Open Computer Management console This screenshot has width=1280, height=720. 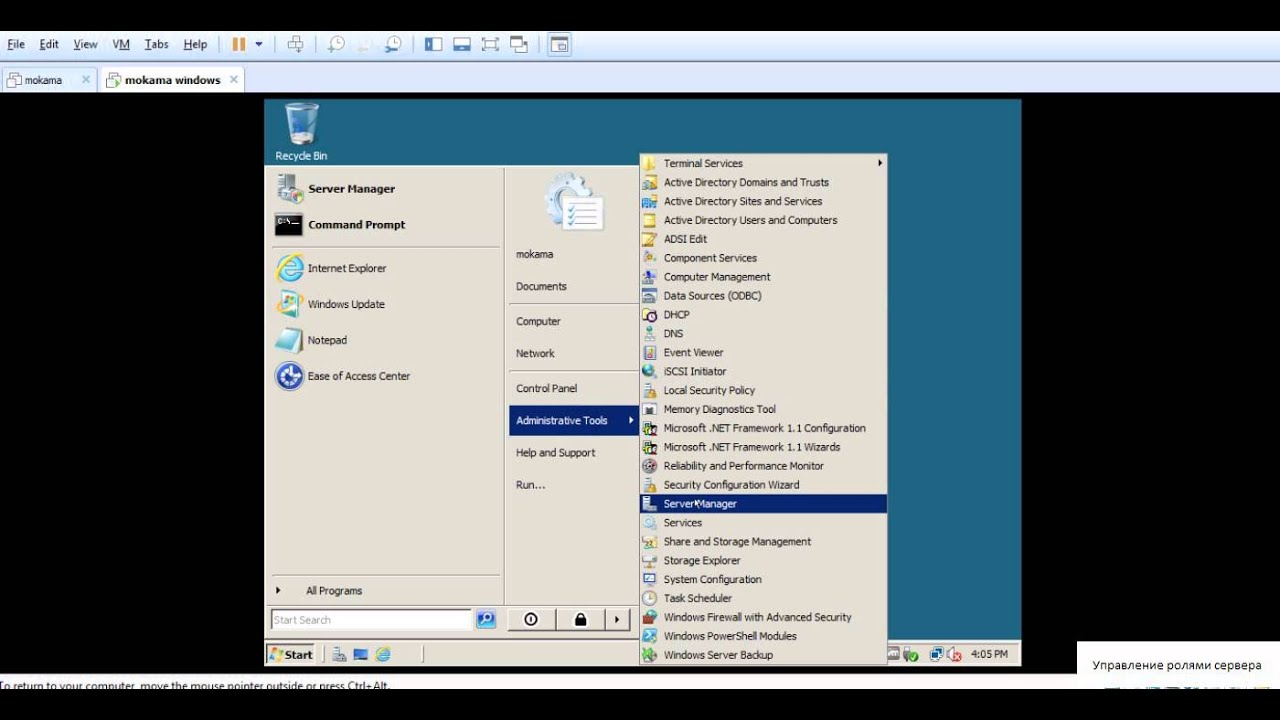763,277
